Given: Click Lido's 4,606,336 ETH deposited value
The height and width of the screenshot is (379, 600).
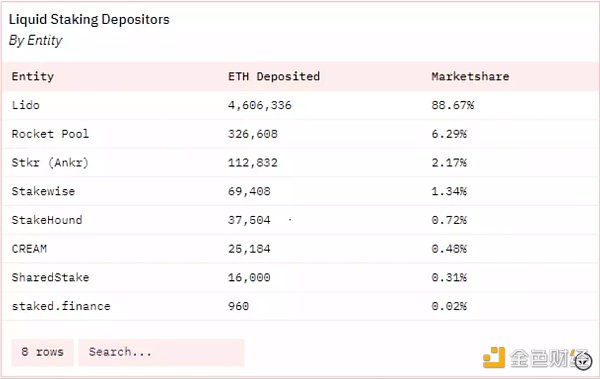Looking at the screenshot, I should pyautogui.click(x=260, y=105).
